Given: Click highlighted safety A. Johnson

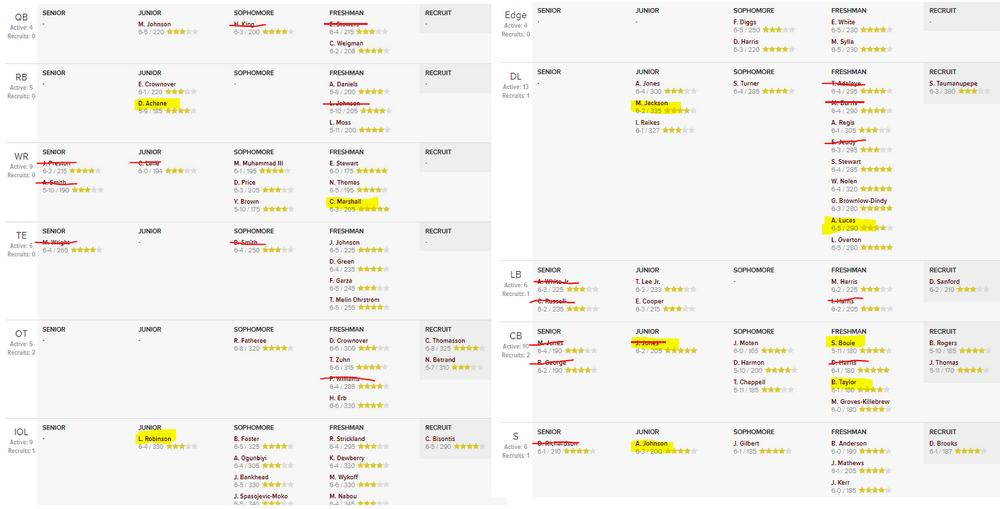Looking at the screenshot, I should point(654,443).
